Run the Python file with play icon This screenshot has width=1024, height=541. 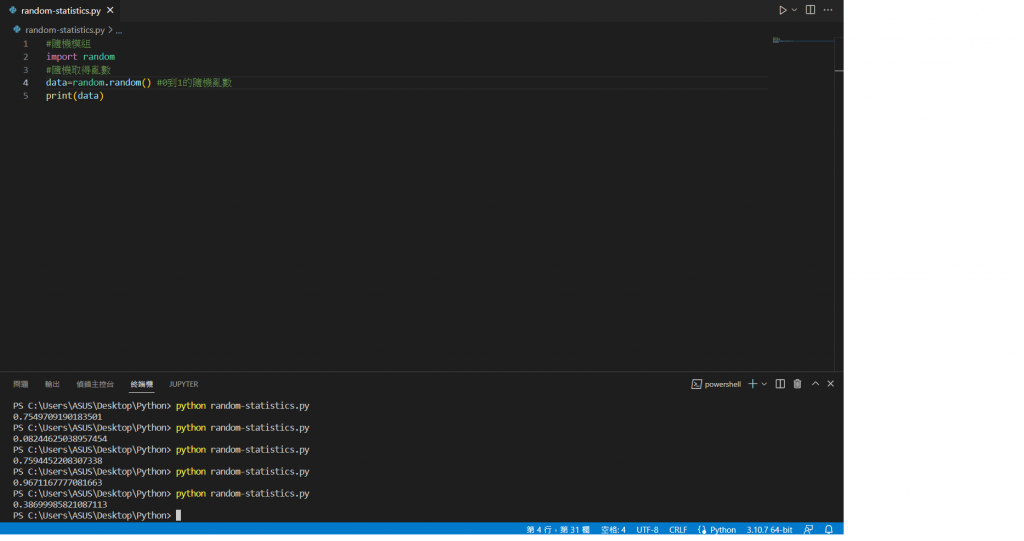(782, 10)
